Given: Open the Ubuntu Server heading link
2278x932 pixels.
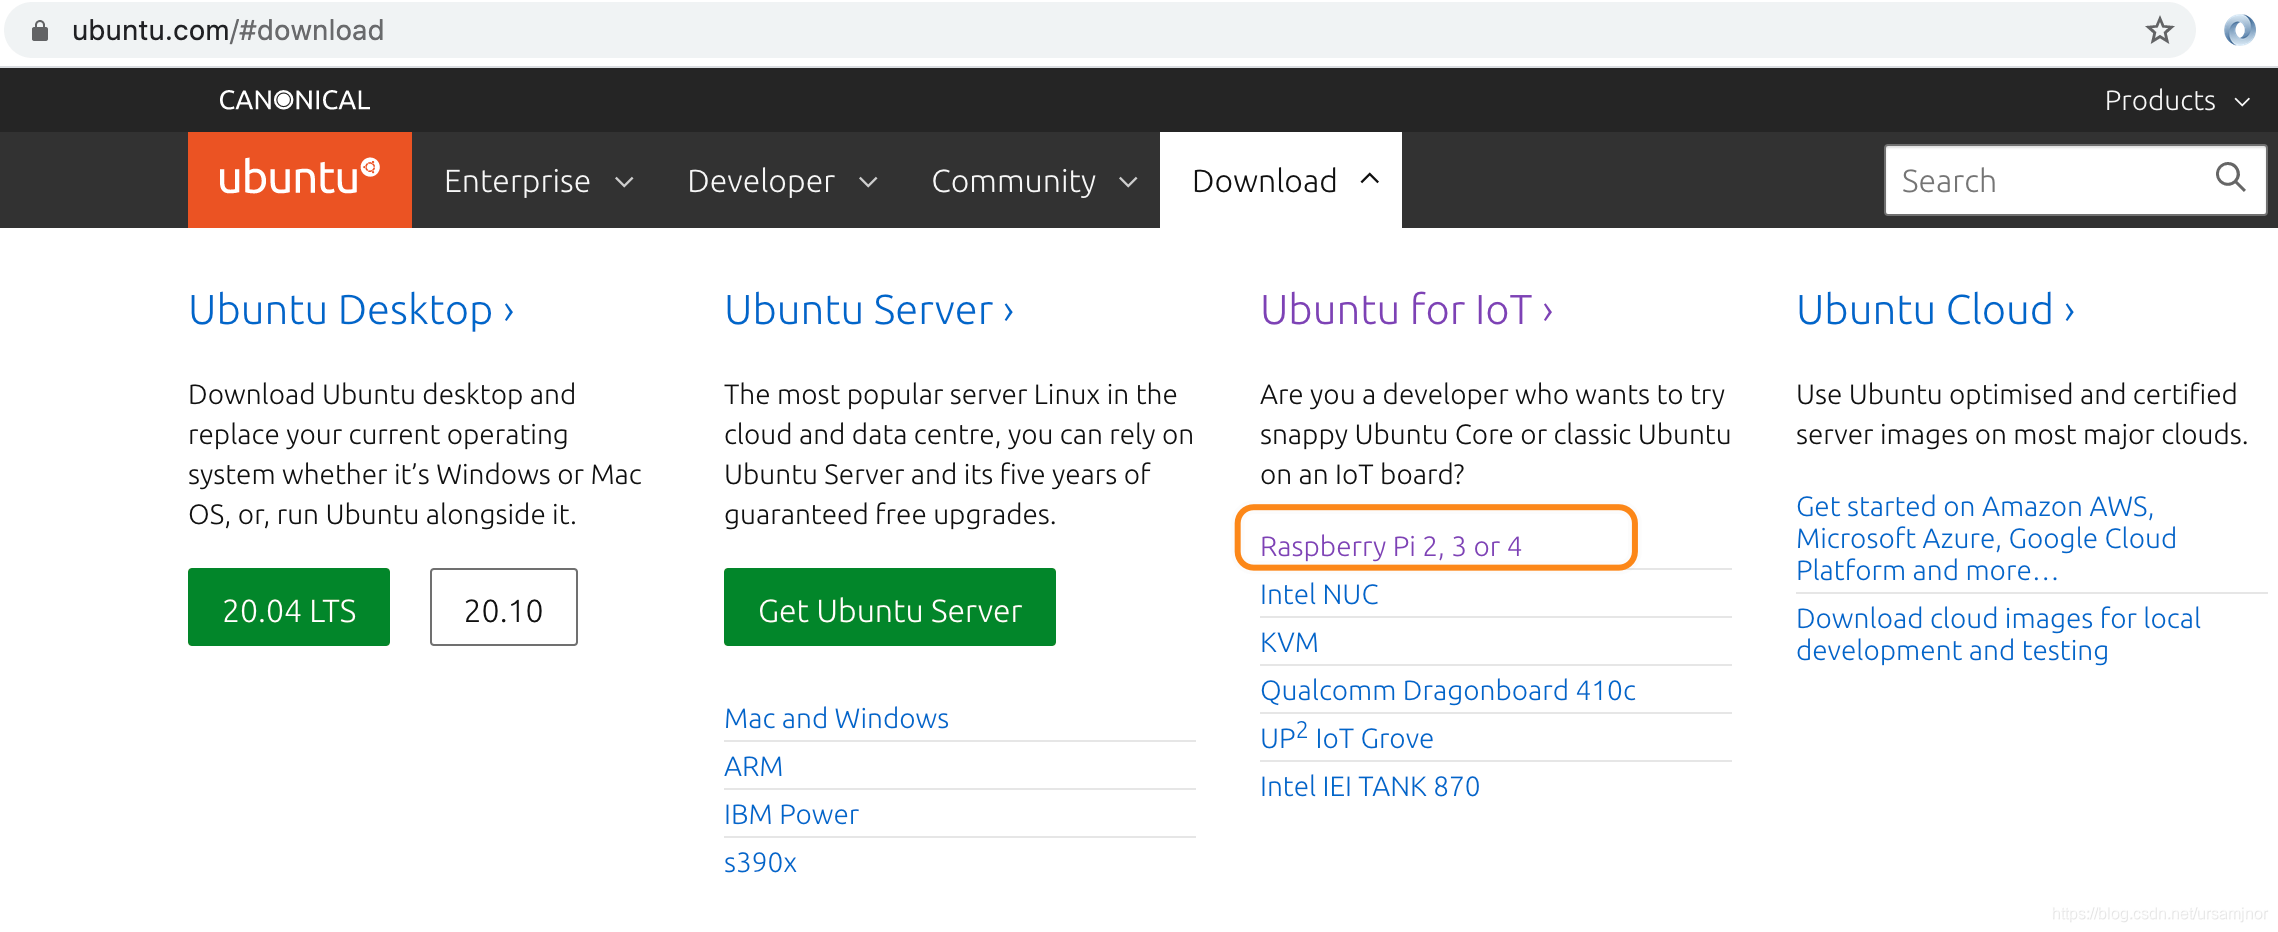Looking at the screenshot, I should click(869, 310).
